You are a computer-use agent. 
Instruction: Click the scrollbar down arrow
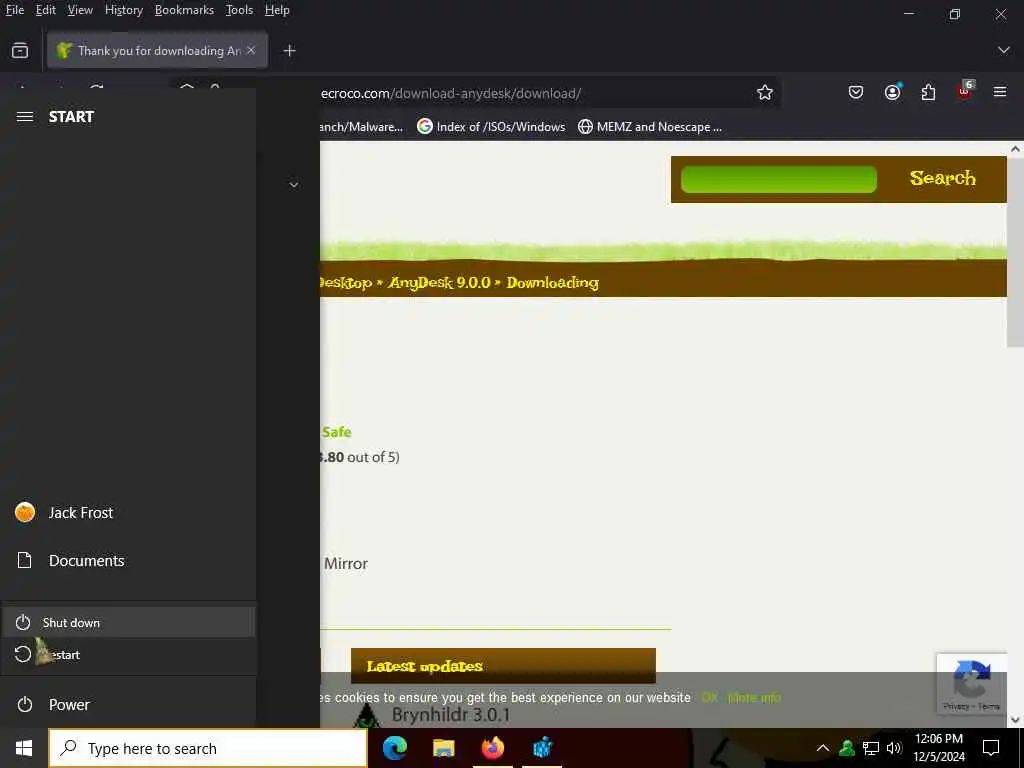click(x=1015, y=720)
